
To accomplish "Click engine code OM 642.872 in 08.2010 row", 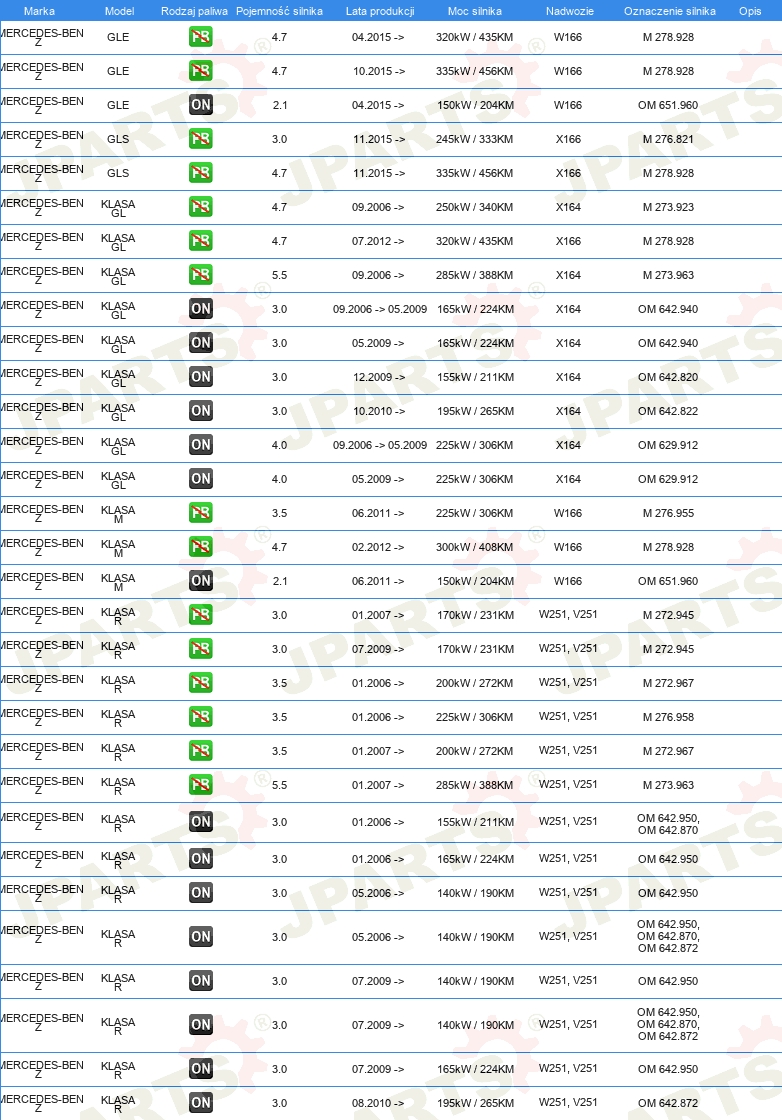I will (668, 1103).
